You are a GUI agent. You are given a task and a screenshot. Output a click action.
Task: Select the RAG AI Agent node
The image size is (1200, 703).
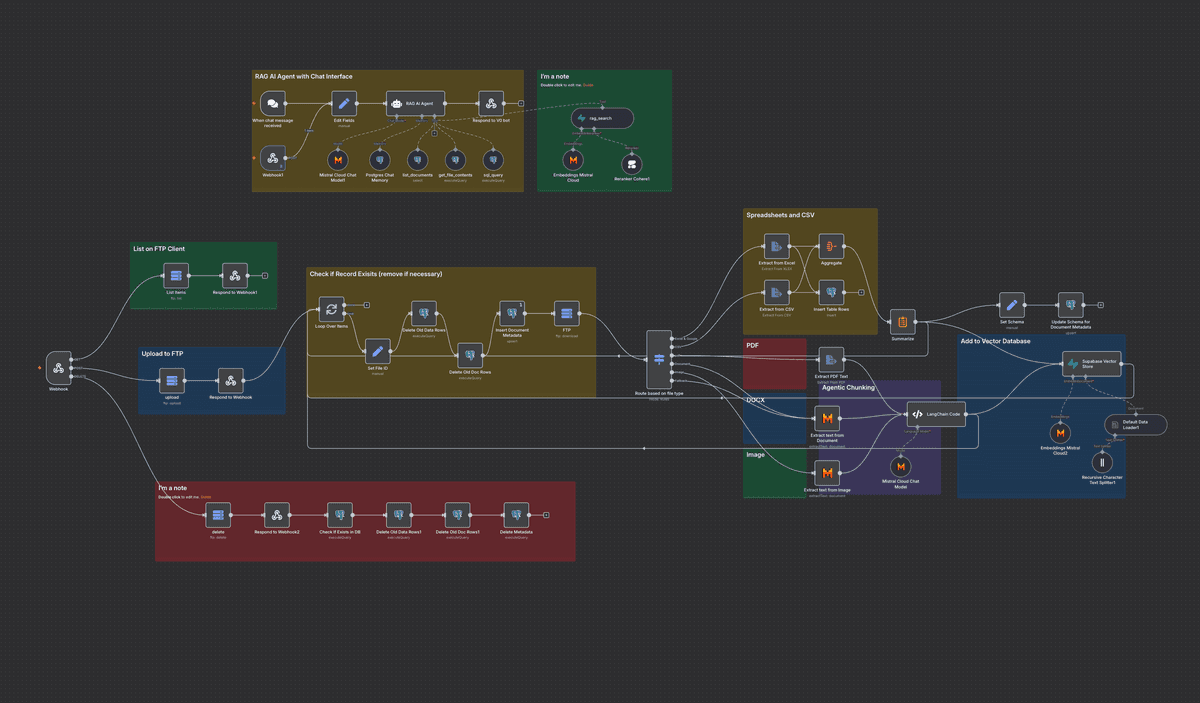[415, 103]
